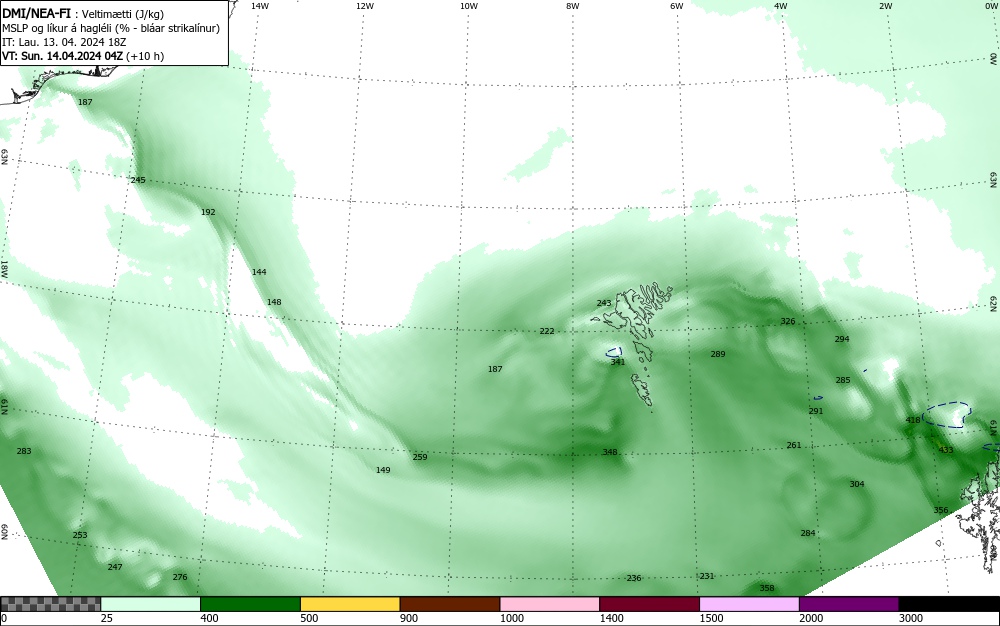Click the "433" CAPE value
Image resolution: width=1000 pixels, height=626 pixels.
coord(946,450)
